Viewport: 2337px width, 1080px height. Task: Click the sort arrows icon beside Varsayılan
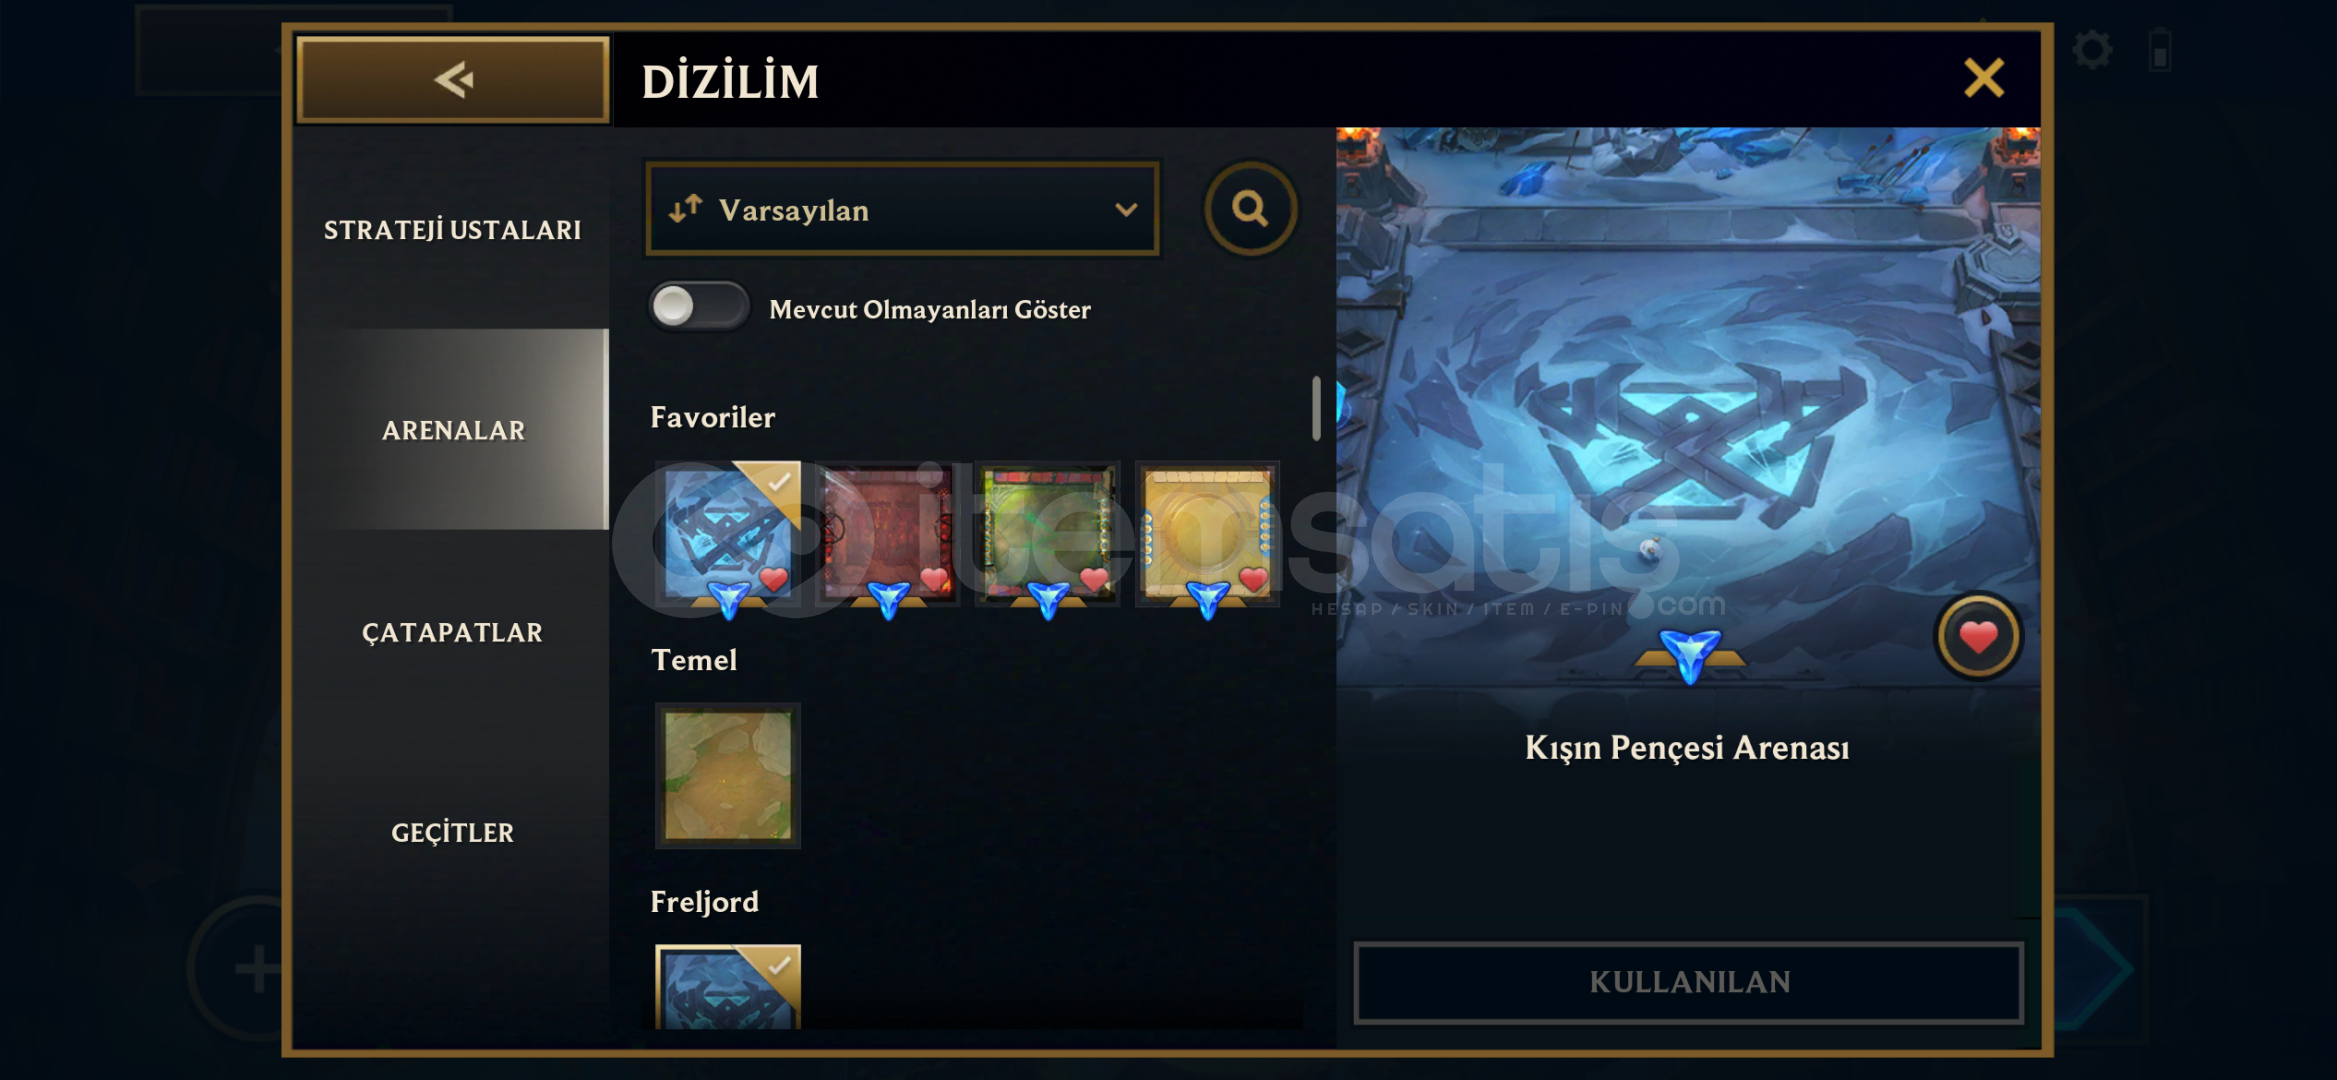(x=685, y=209)
